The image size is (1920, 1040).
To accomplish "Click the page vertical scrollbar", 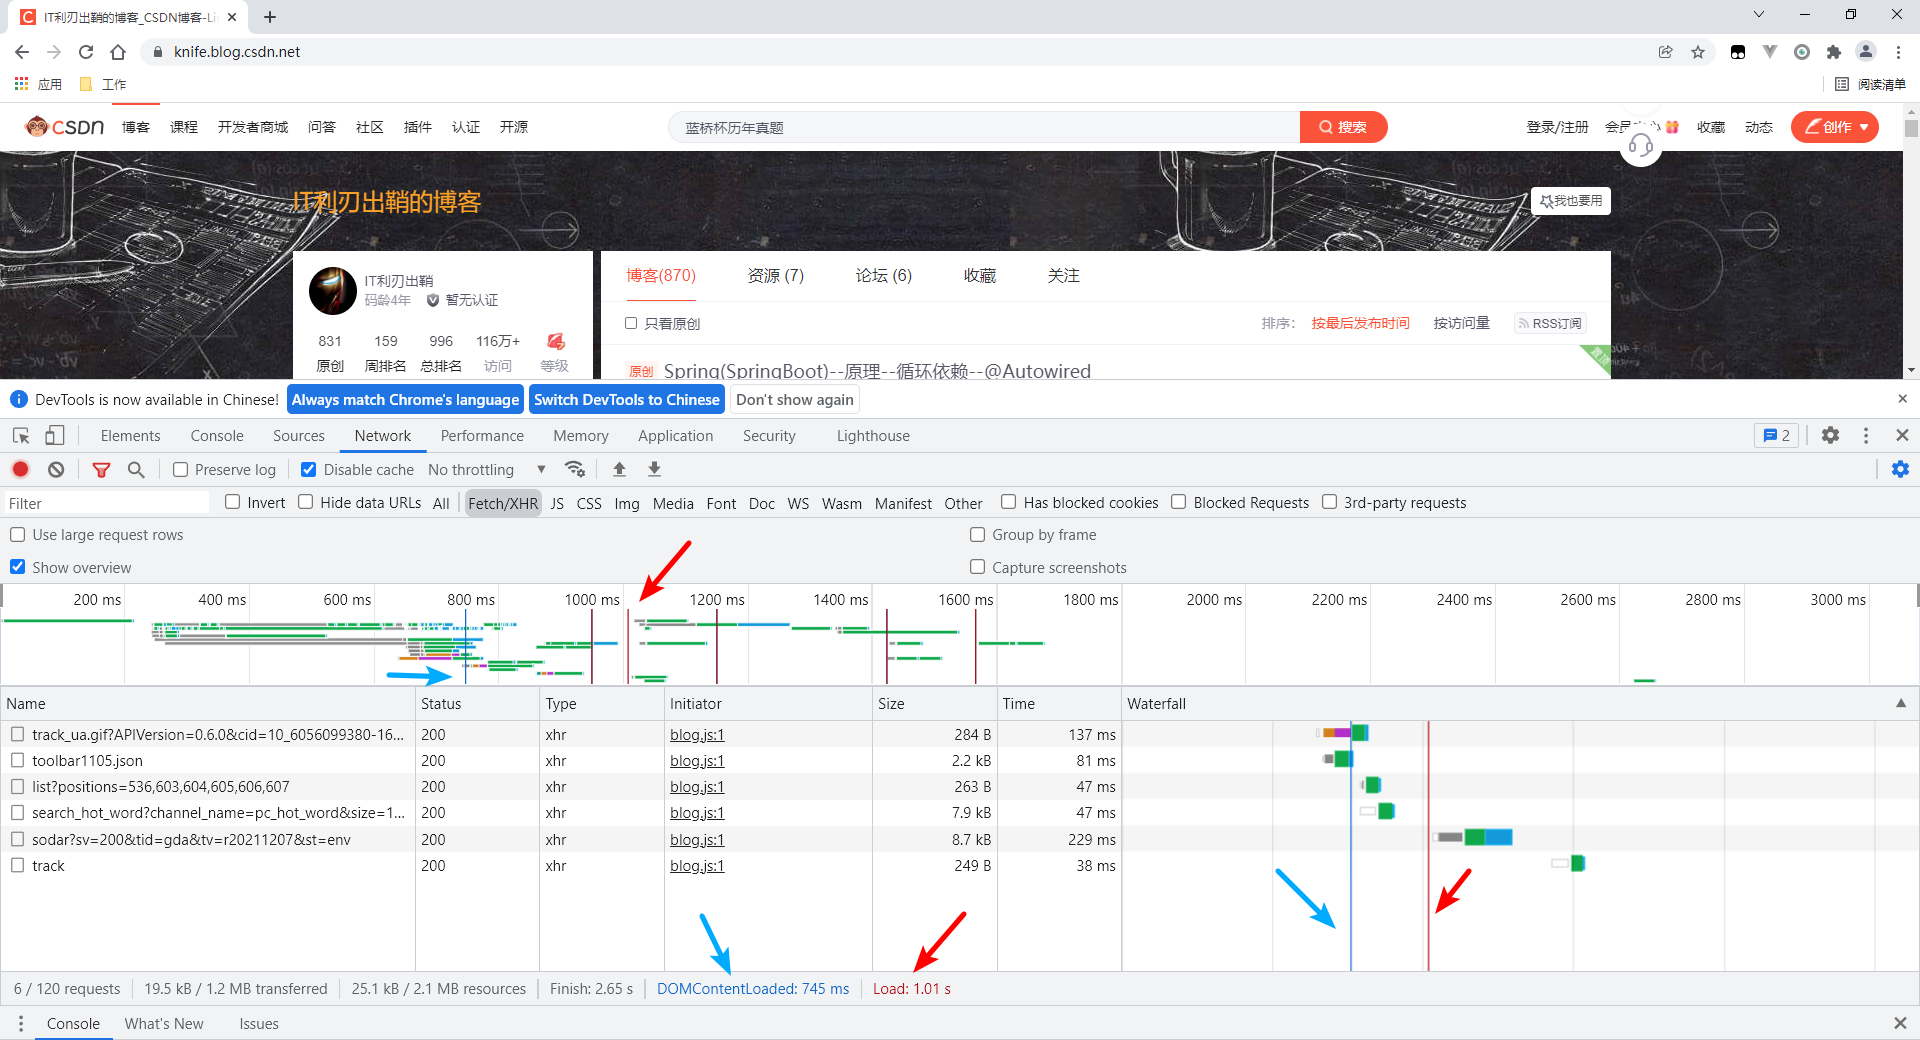I will pos(1911,240).
